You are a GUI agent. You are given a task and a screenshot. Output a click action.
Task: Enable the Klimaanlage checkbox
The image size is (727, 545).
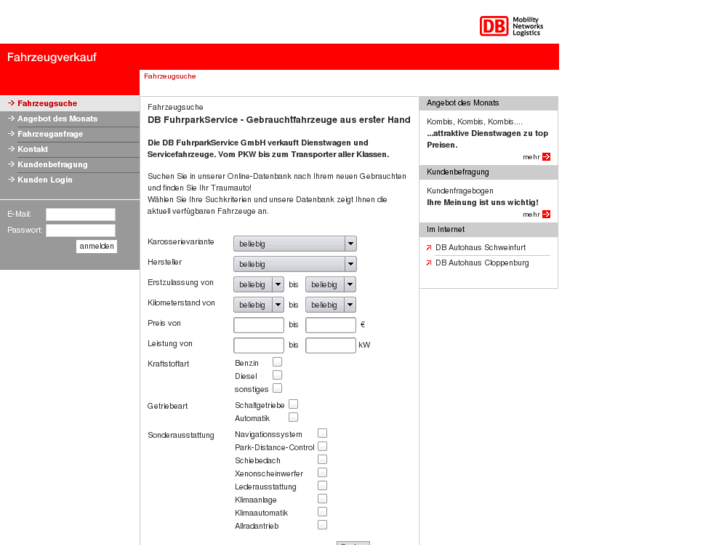(x=322, y=499)
